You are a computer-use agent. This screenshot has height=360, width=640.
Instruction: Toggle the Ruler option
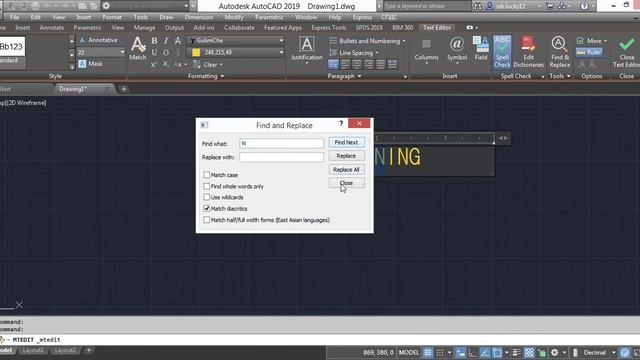589,52
